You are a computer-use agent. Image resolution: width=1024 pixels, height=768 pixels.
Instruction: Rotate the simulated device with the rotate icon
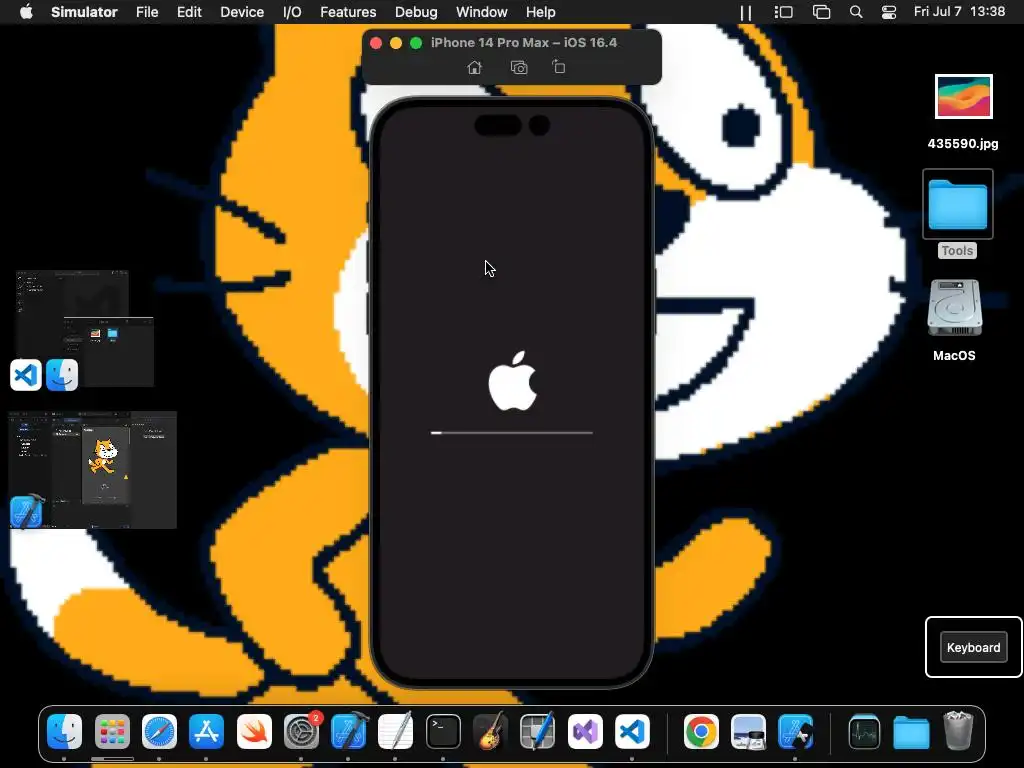coord(559,67)
